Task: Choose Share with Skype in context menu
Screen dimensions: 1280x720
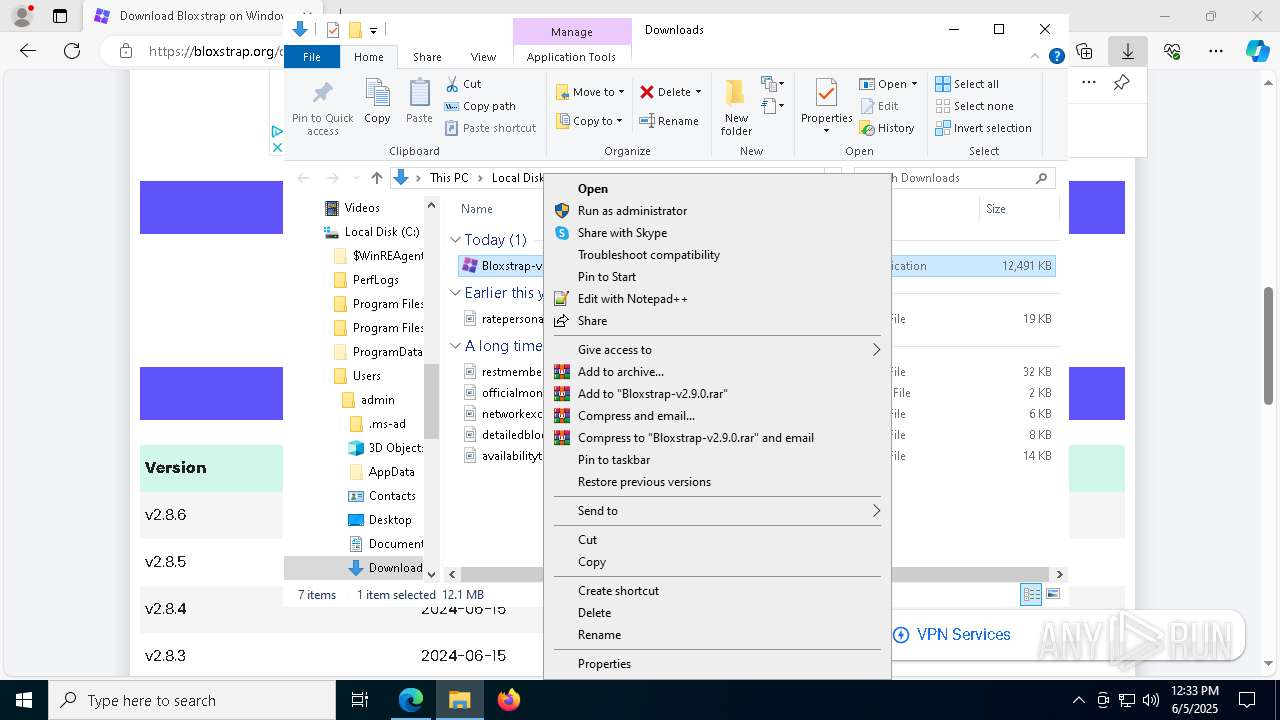Action: (x=717, y=233)
